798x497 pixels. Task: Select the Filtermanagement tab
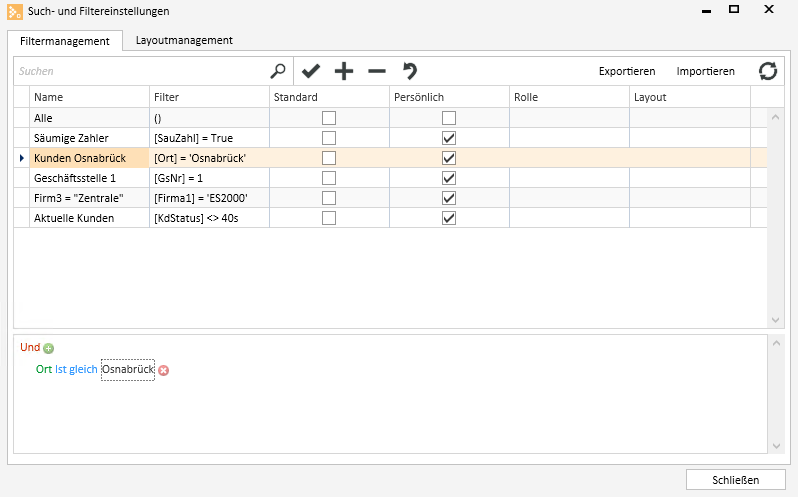(64, 41)
